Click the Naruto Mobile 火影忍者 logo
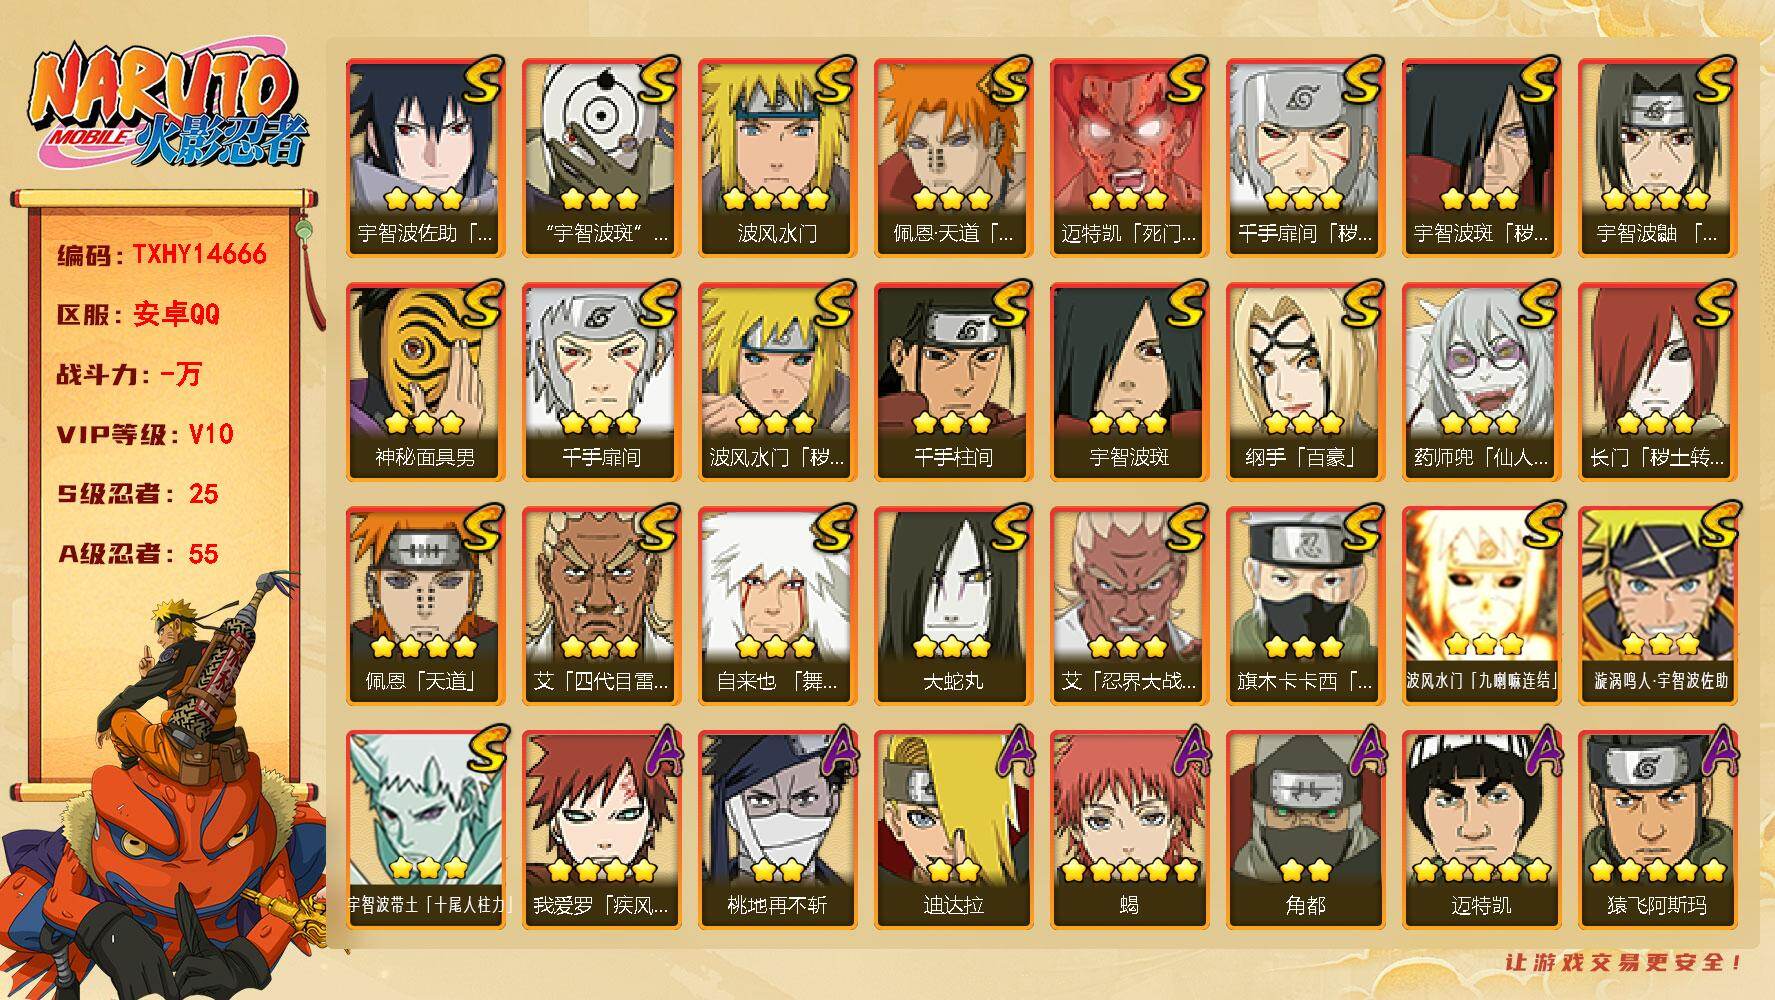The image size is (1775, 1000). coord(166,107)
